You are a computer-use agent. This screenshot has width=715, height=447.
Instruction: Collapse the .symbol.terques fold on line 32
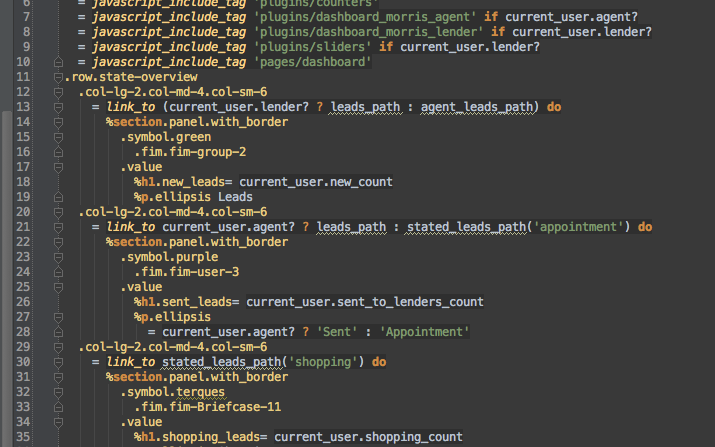coord(58,393)
